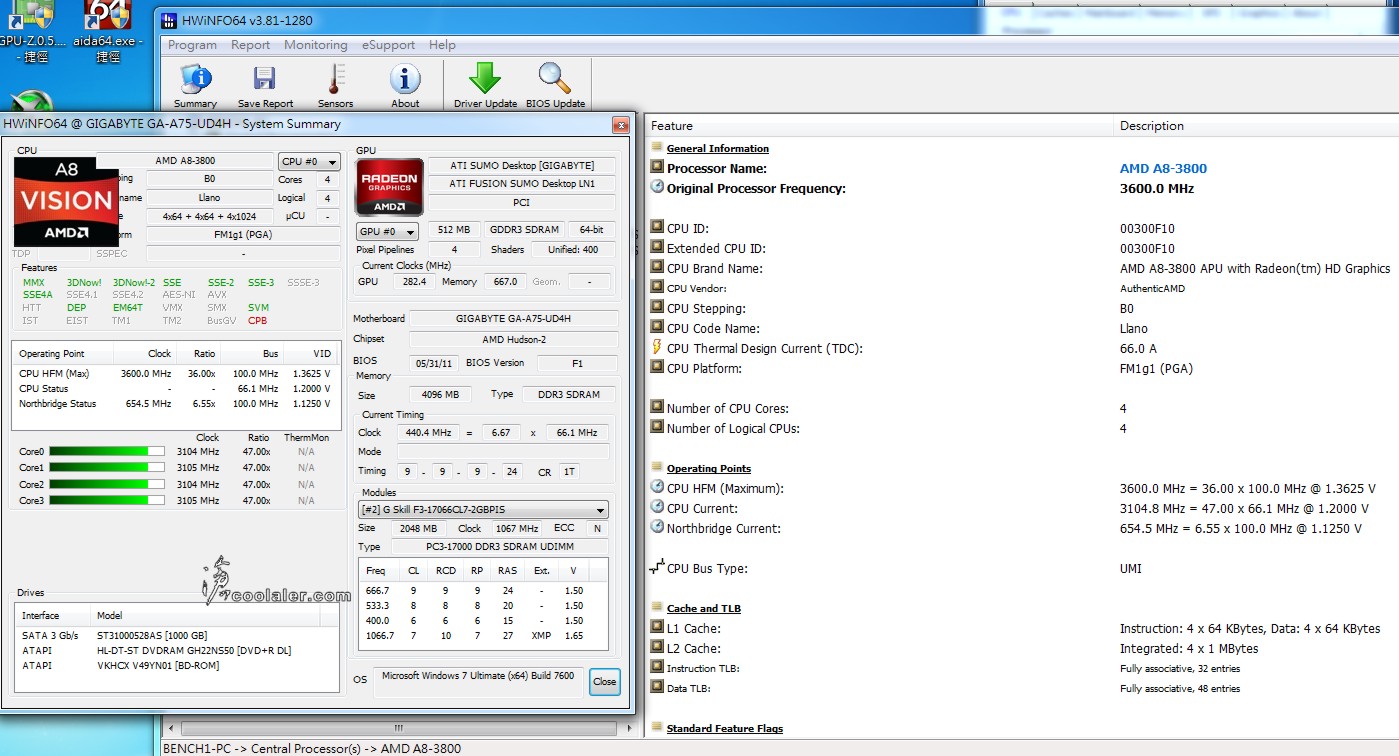Click the AMD Hudson-2 chipset field
The width and height of the screenshot is (1399, 756).
(x=514, y=340)
